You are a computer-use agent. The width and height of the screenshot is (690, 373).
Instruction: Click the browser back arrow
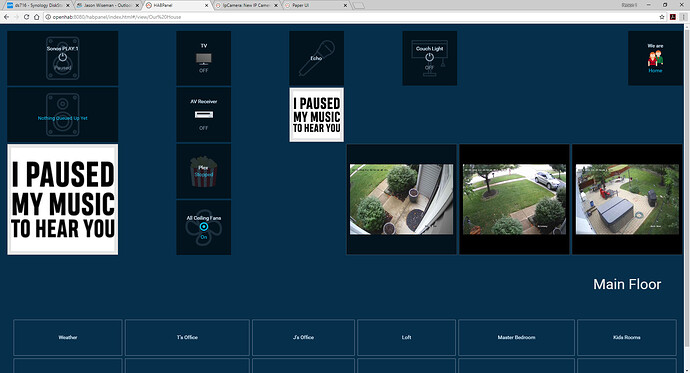pos(6,17)
